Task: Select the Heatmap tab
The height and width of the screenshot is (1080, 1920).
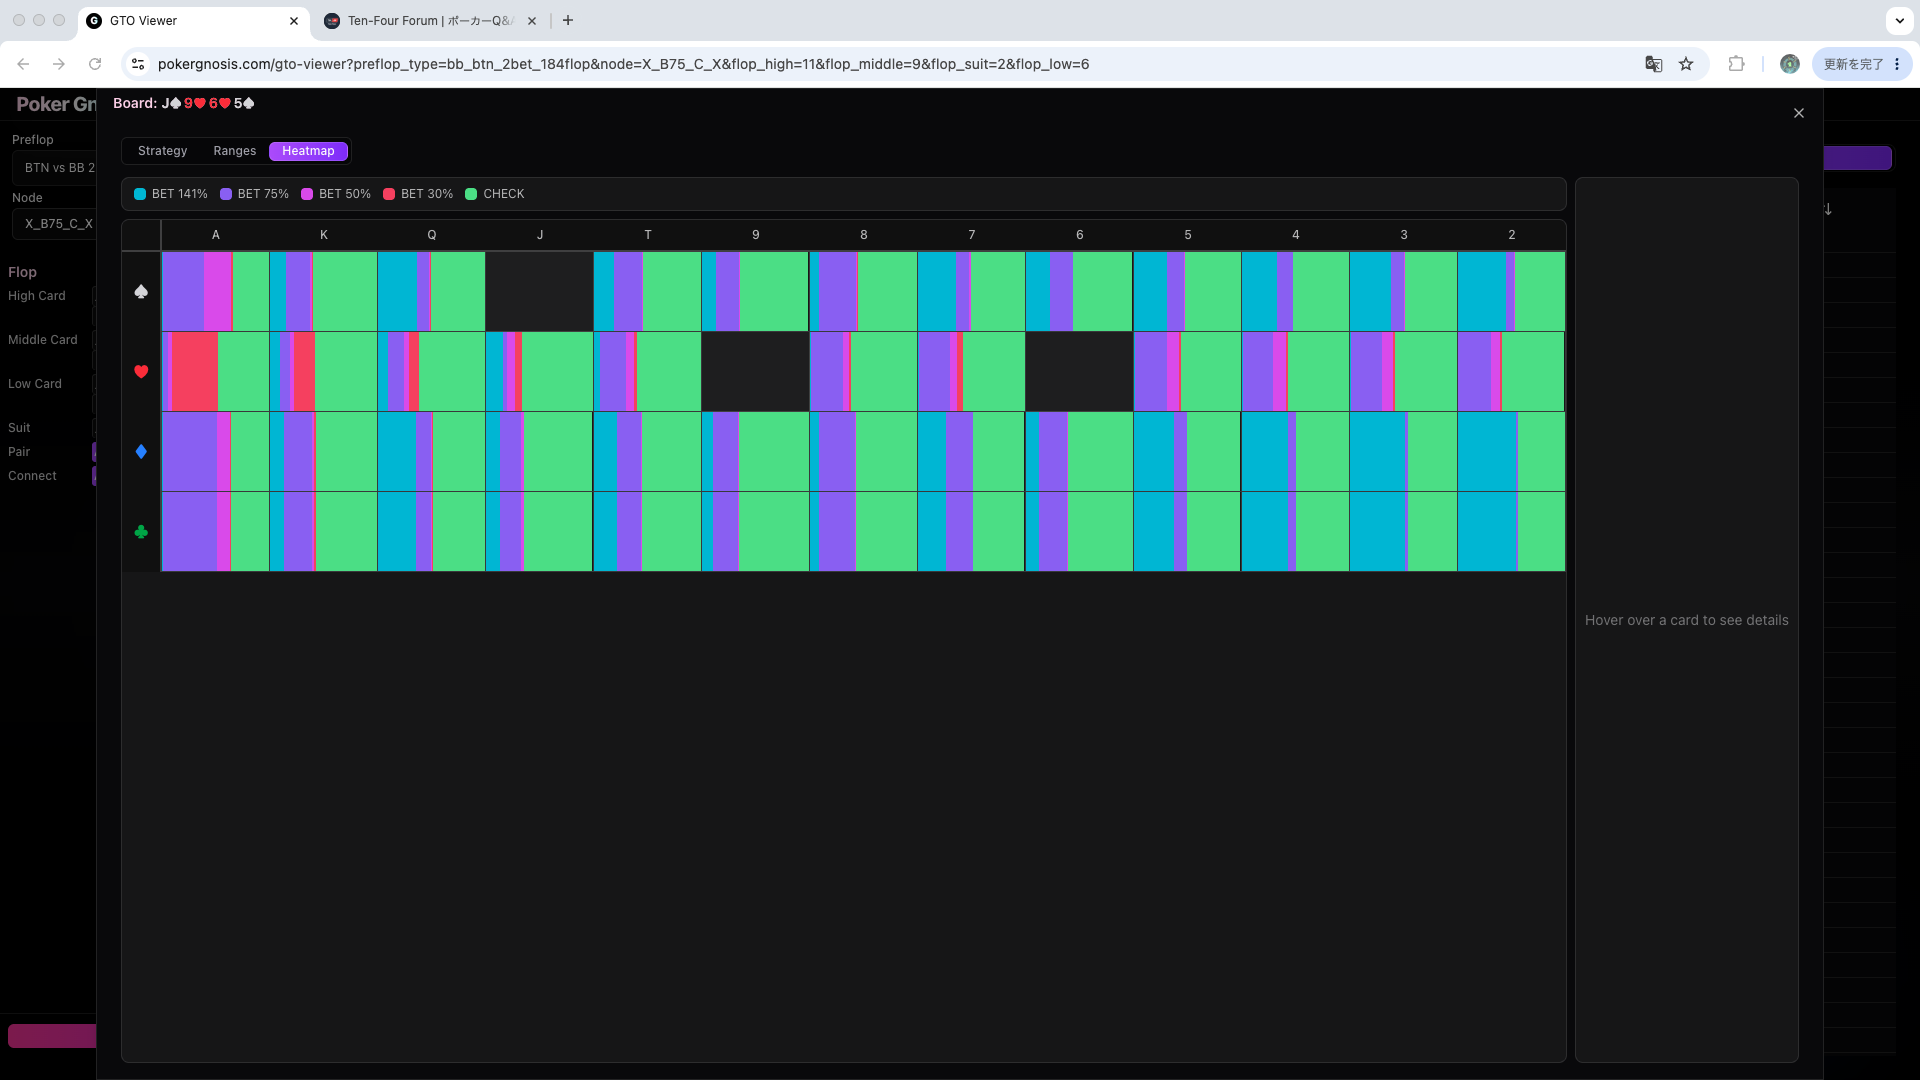Action: (x=308, y=151)
